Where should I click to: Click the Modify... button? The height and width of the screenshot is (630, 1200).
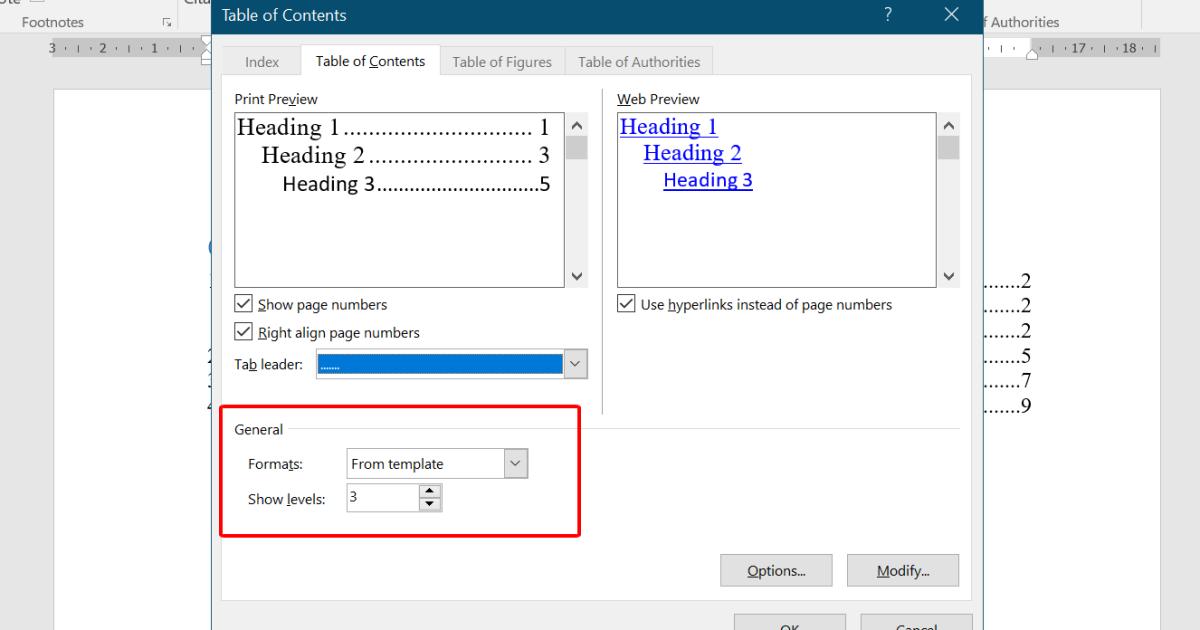click(903, 571)
